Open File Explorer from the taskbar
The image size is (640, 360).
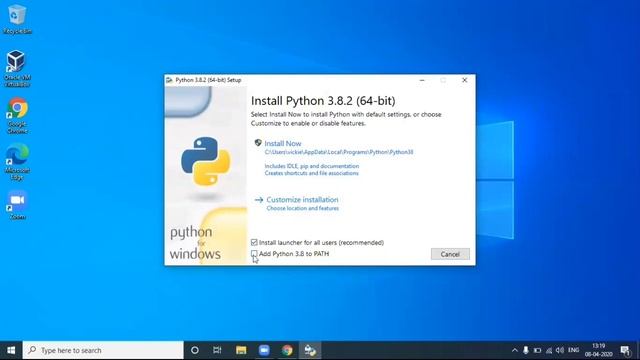pyautogui.click(x=241, y=350)
